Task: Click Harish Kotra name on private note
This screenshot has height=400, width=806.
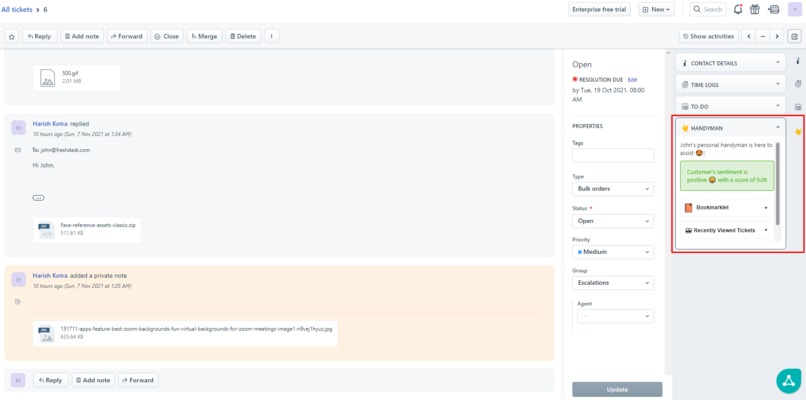Action: point(50,276)
